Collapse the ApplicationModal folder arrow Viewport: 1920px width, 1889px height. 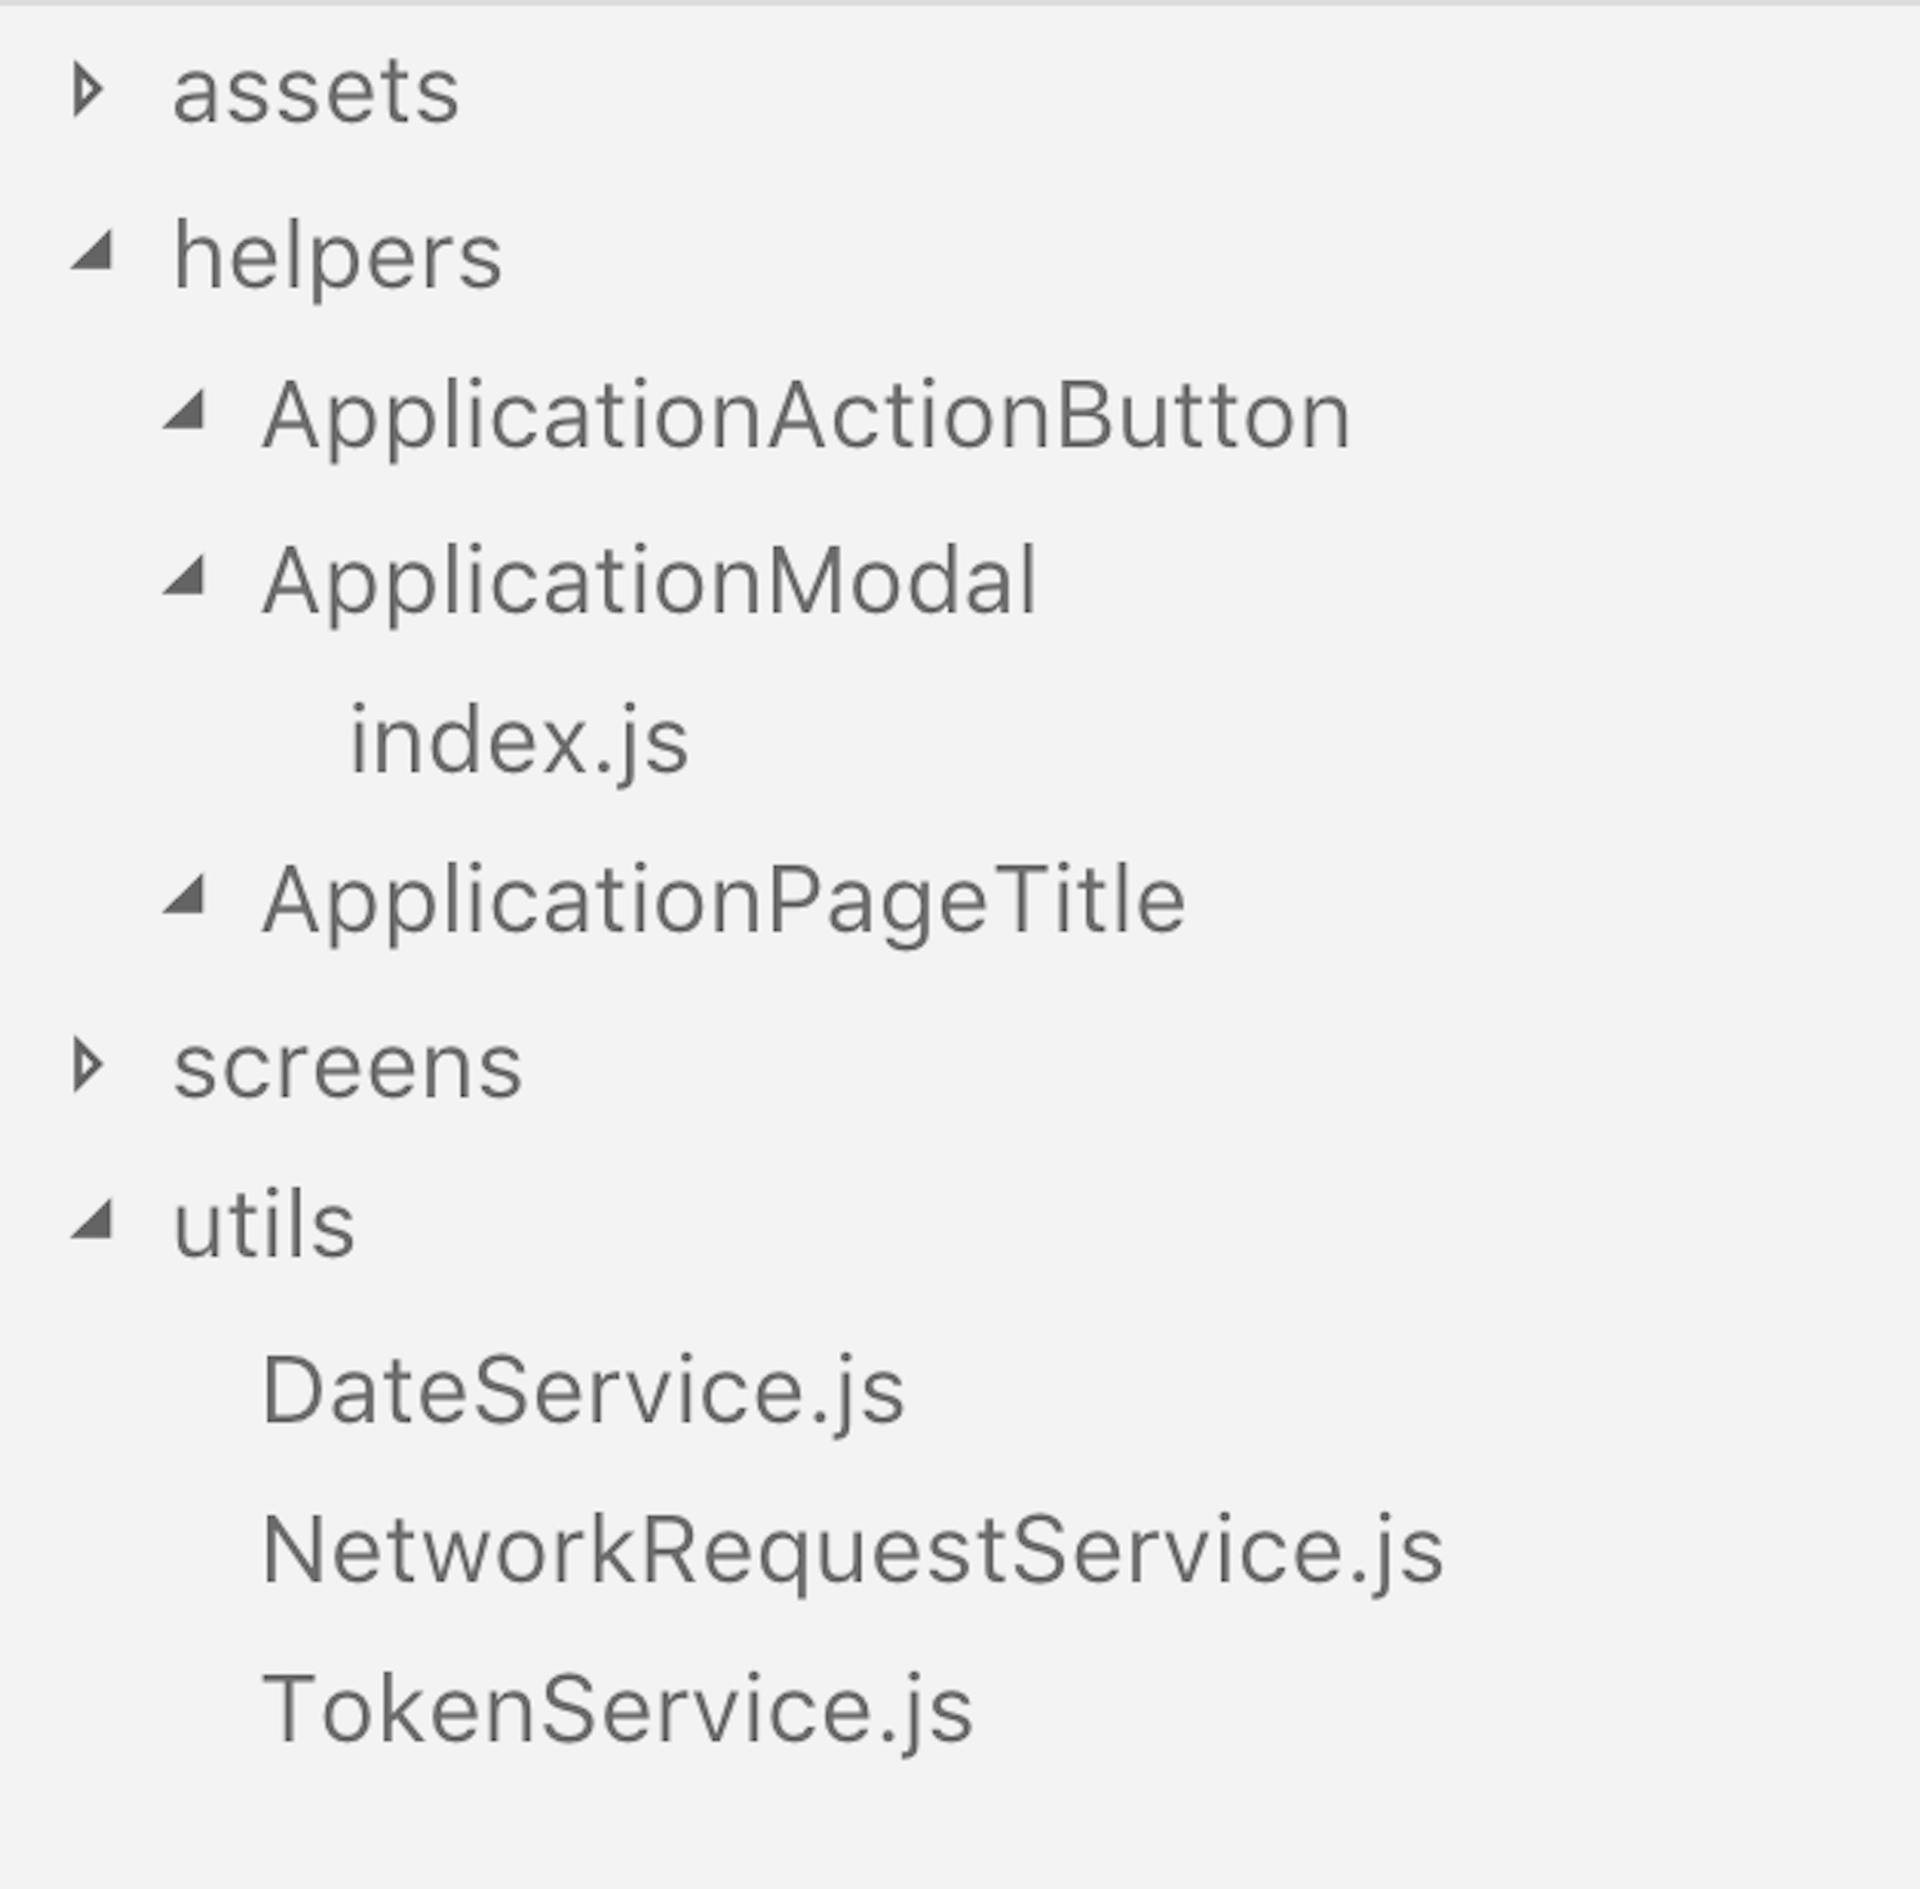(x=186, y=577)
